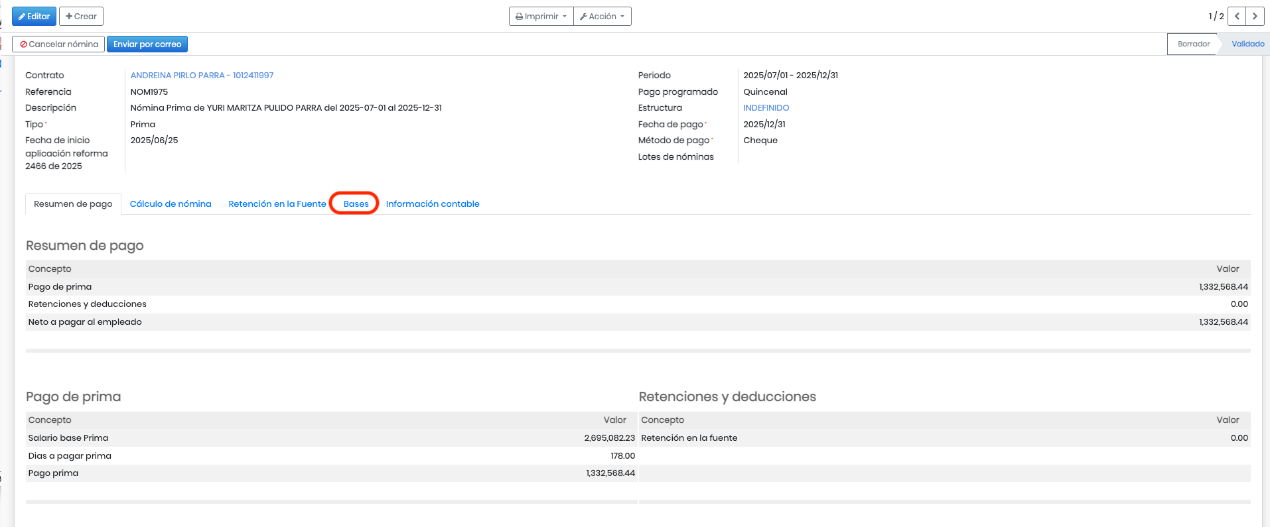This screenshot has width=1270, height=527.
Task: Select the Validado status stage
Action: 1246,44
